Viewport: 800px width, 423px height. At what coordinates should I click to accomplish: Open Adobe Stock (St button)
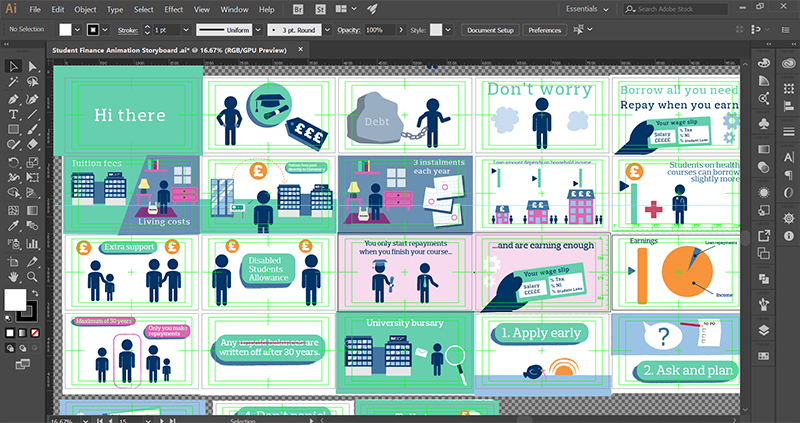coord(320,9)
